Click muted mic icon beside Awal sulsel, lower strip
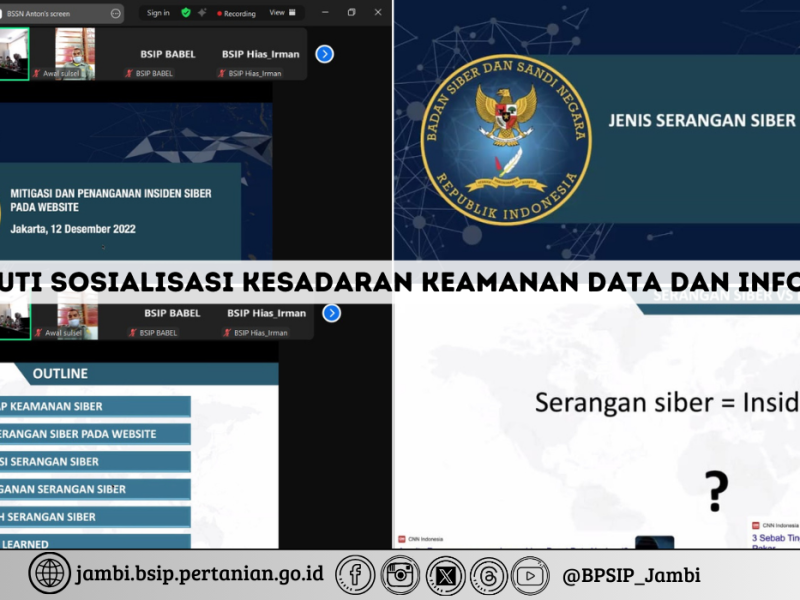This screenshot has height=600, width=800. (x=39, y=333)
